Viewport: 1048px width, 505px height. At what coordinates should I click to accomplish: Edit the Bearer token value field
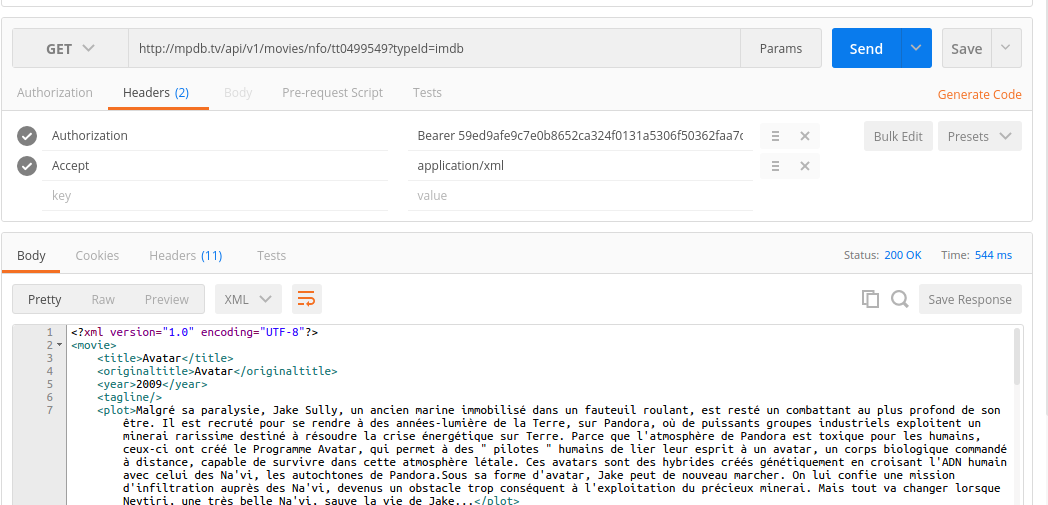point(580,136)
